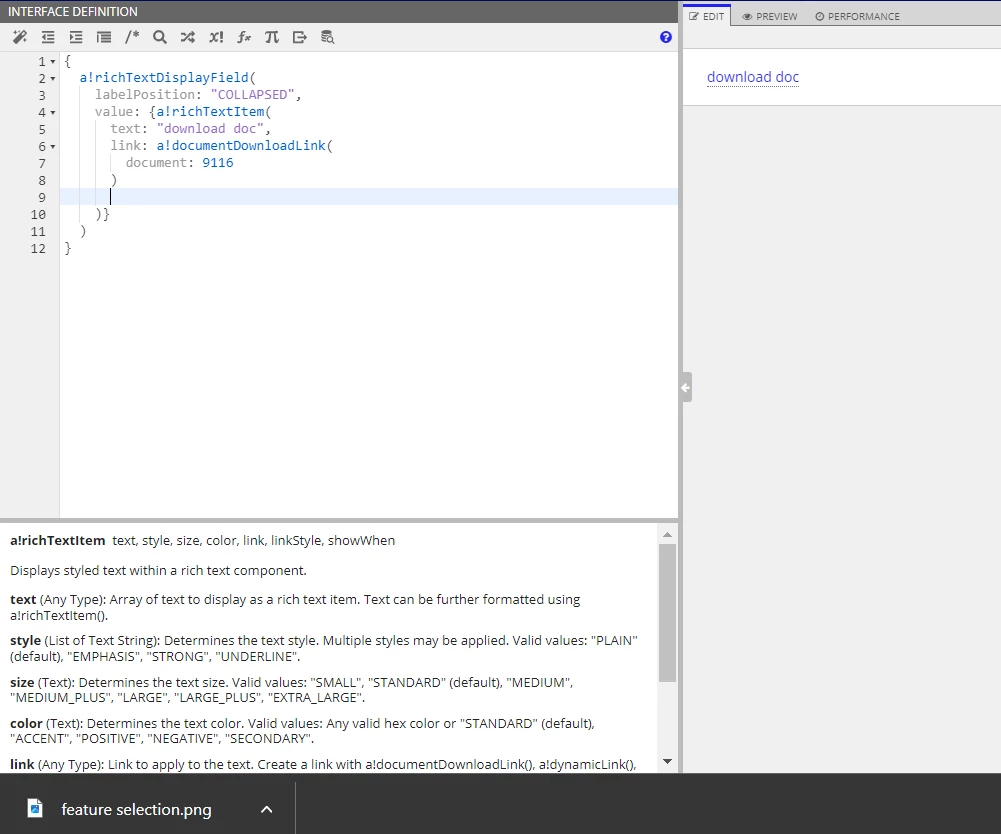Open help with the blue question mark icon
Image resolution: width=1001 pixels, height=834 pixels.
click(x=666, y=37)
